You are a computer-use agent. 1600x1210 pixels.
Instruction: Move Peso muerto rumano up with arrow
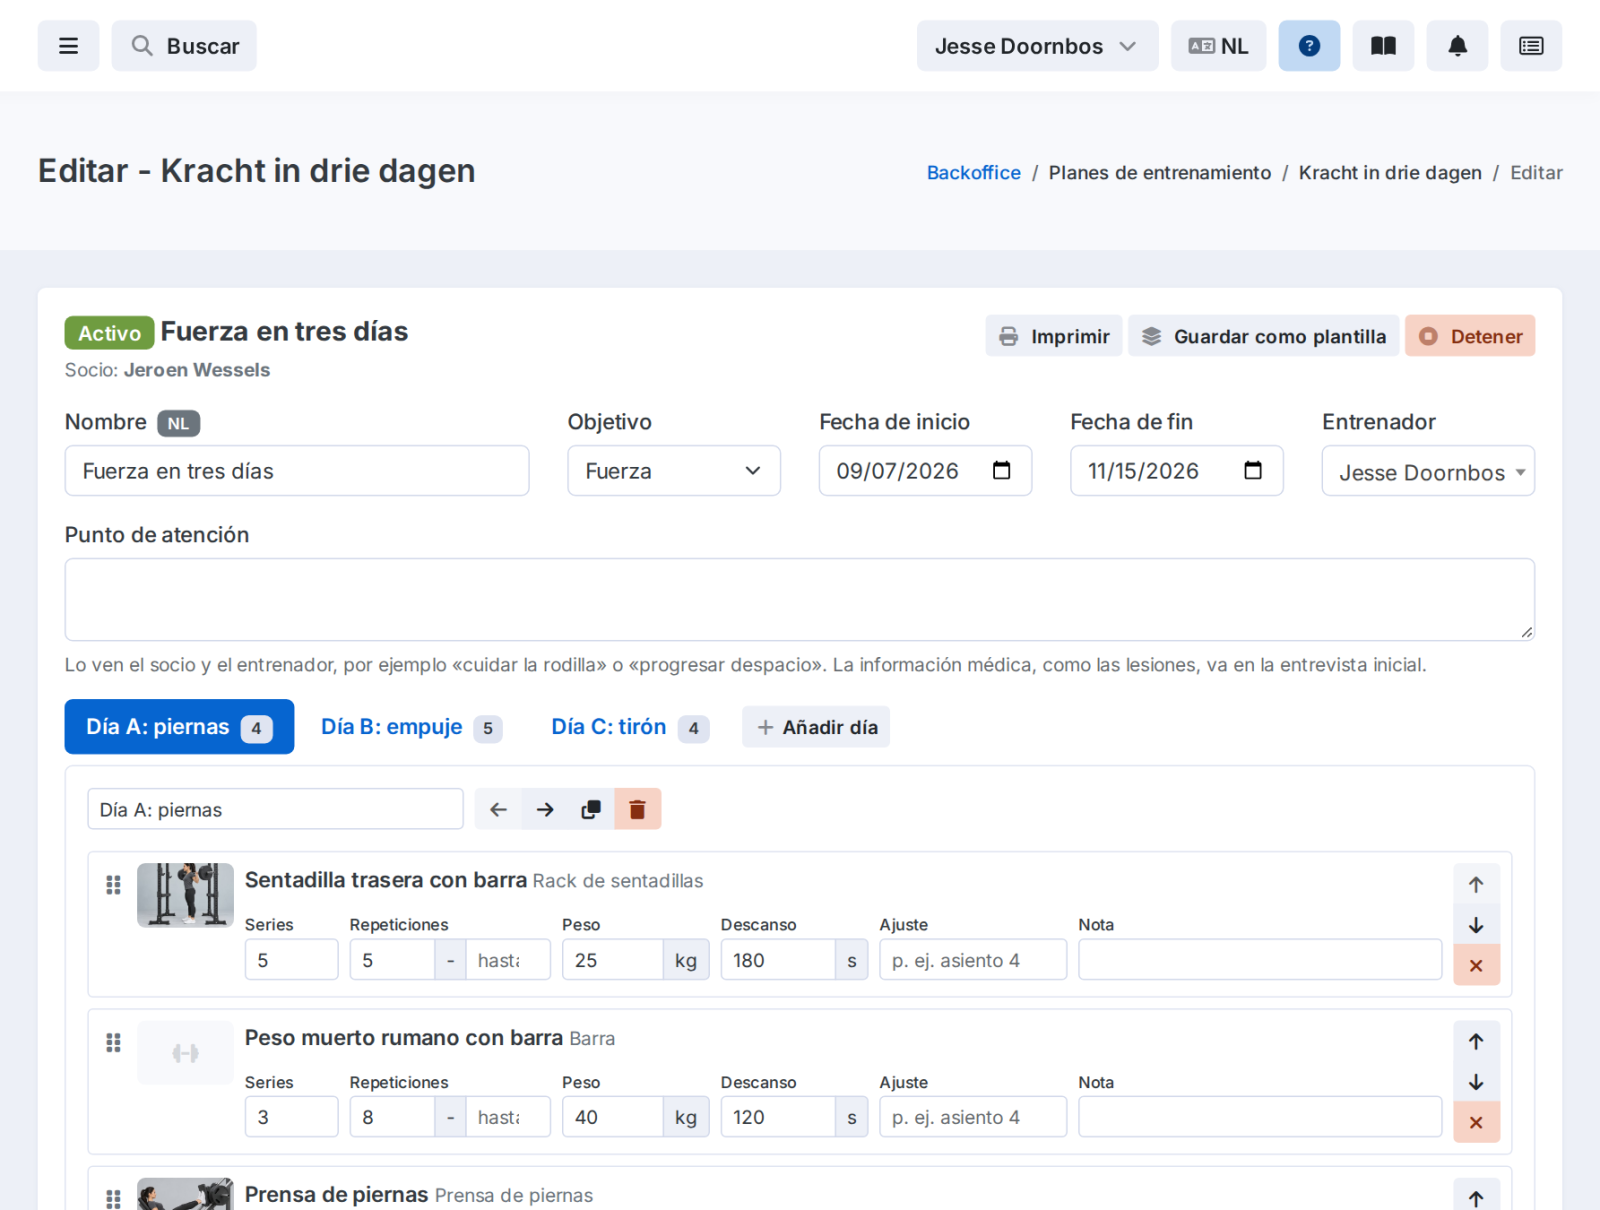click(1476, 1042)
